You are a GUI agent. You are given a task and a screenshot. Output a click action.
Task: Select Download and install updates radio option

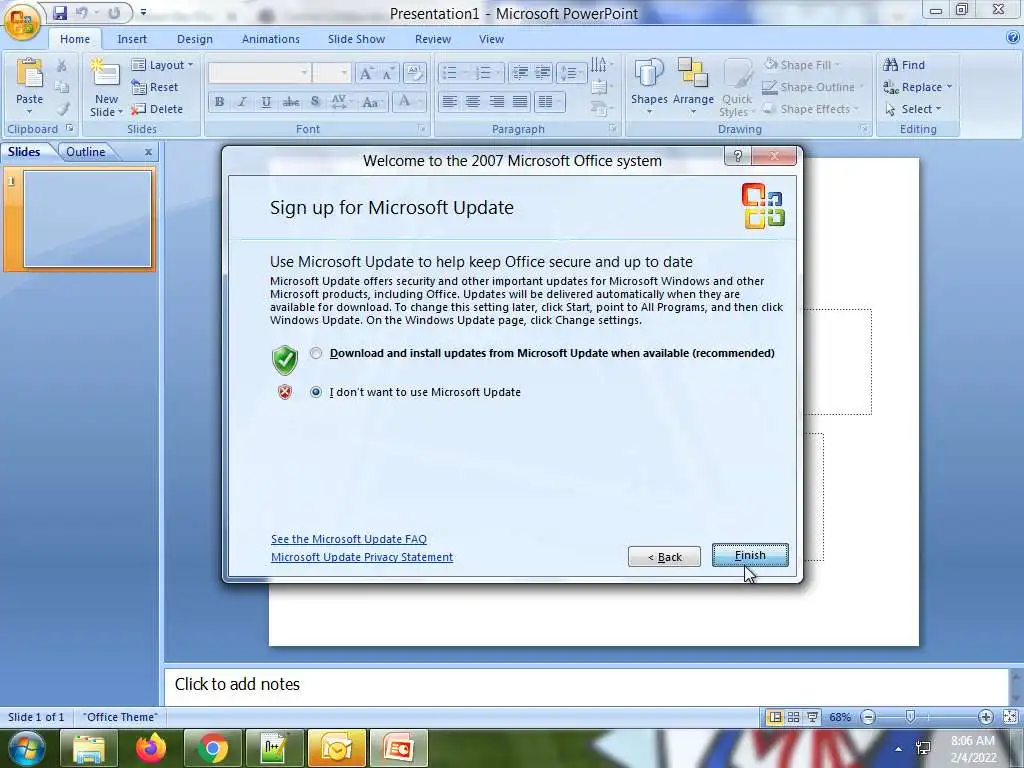pos(316,353)
